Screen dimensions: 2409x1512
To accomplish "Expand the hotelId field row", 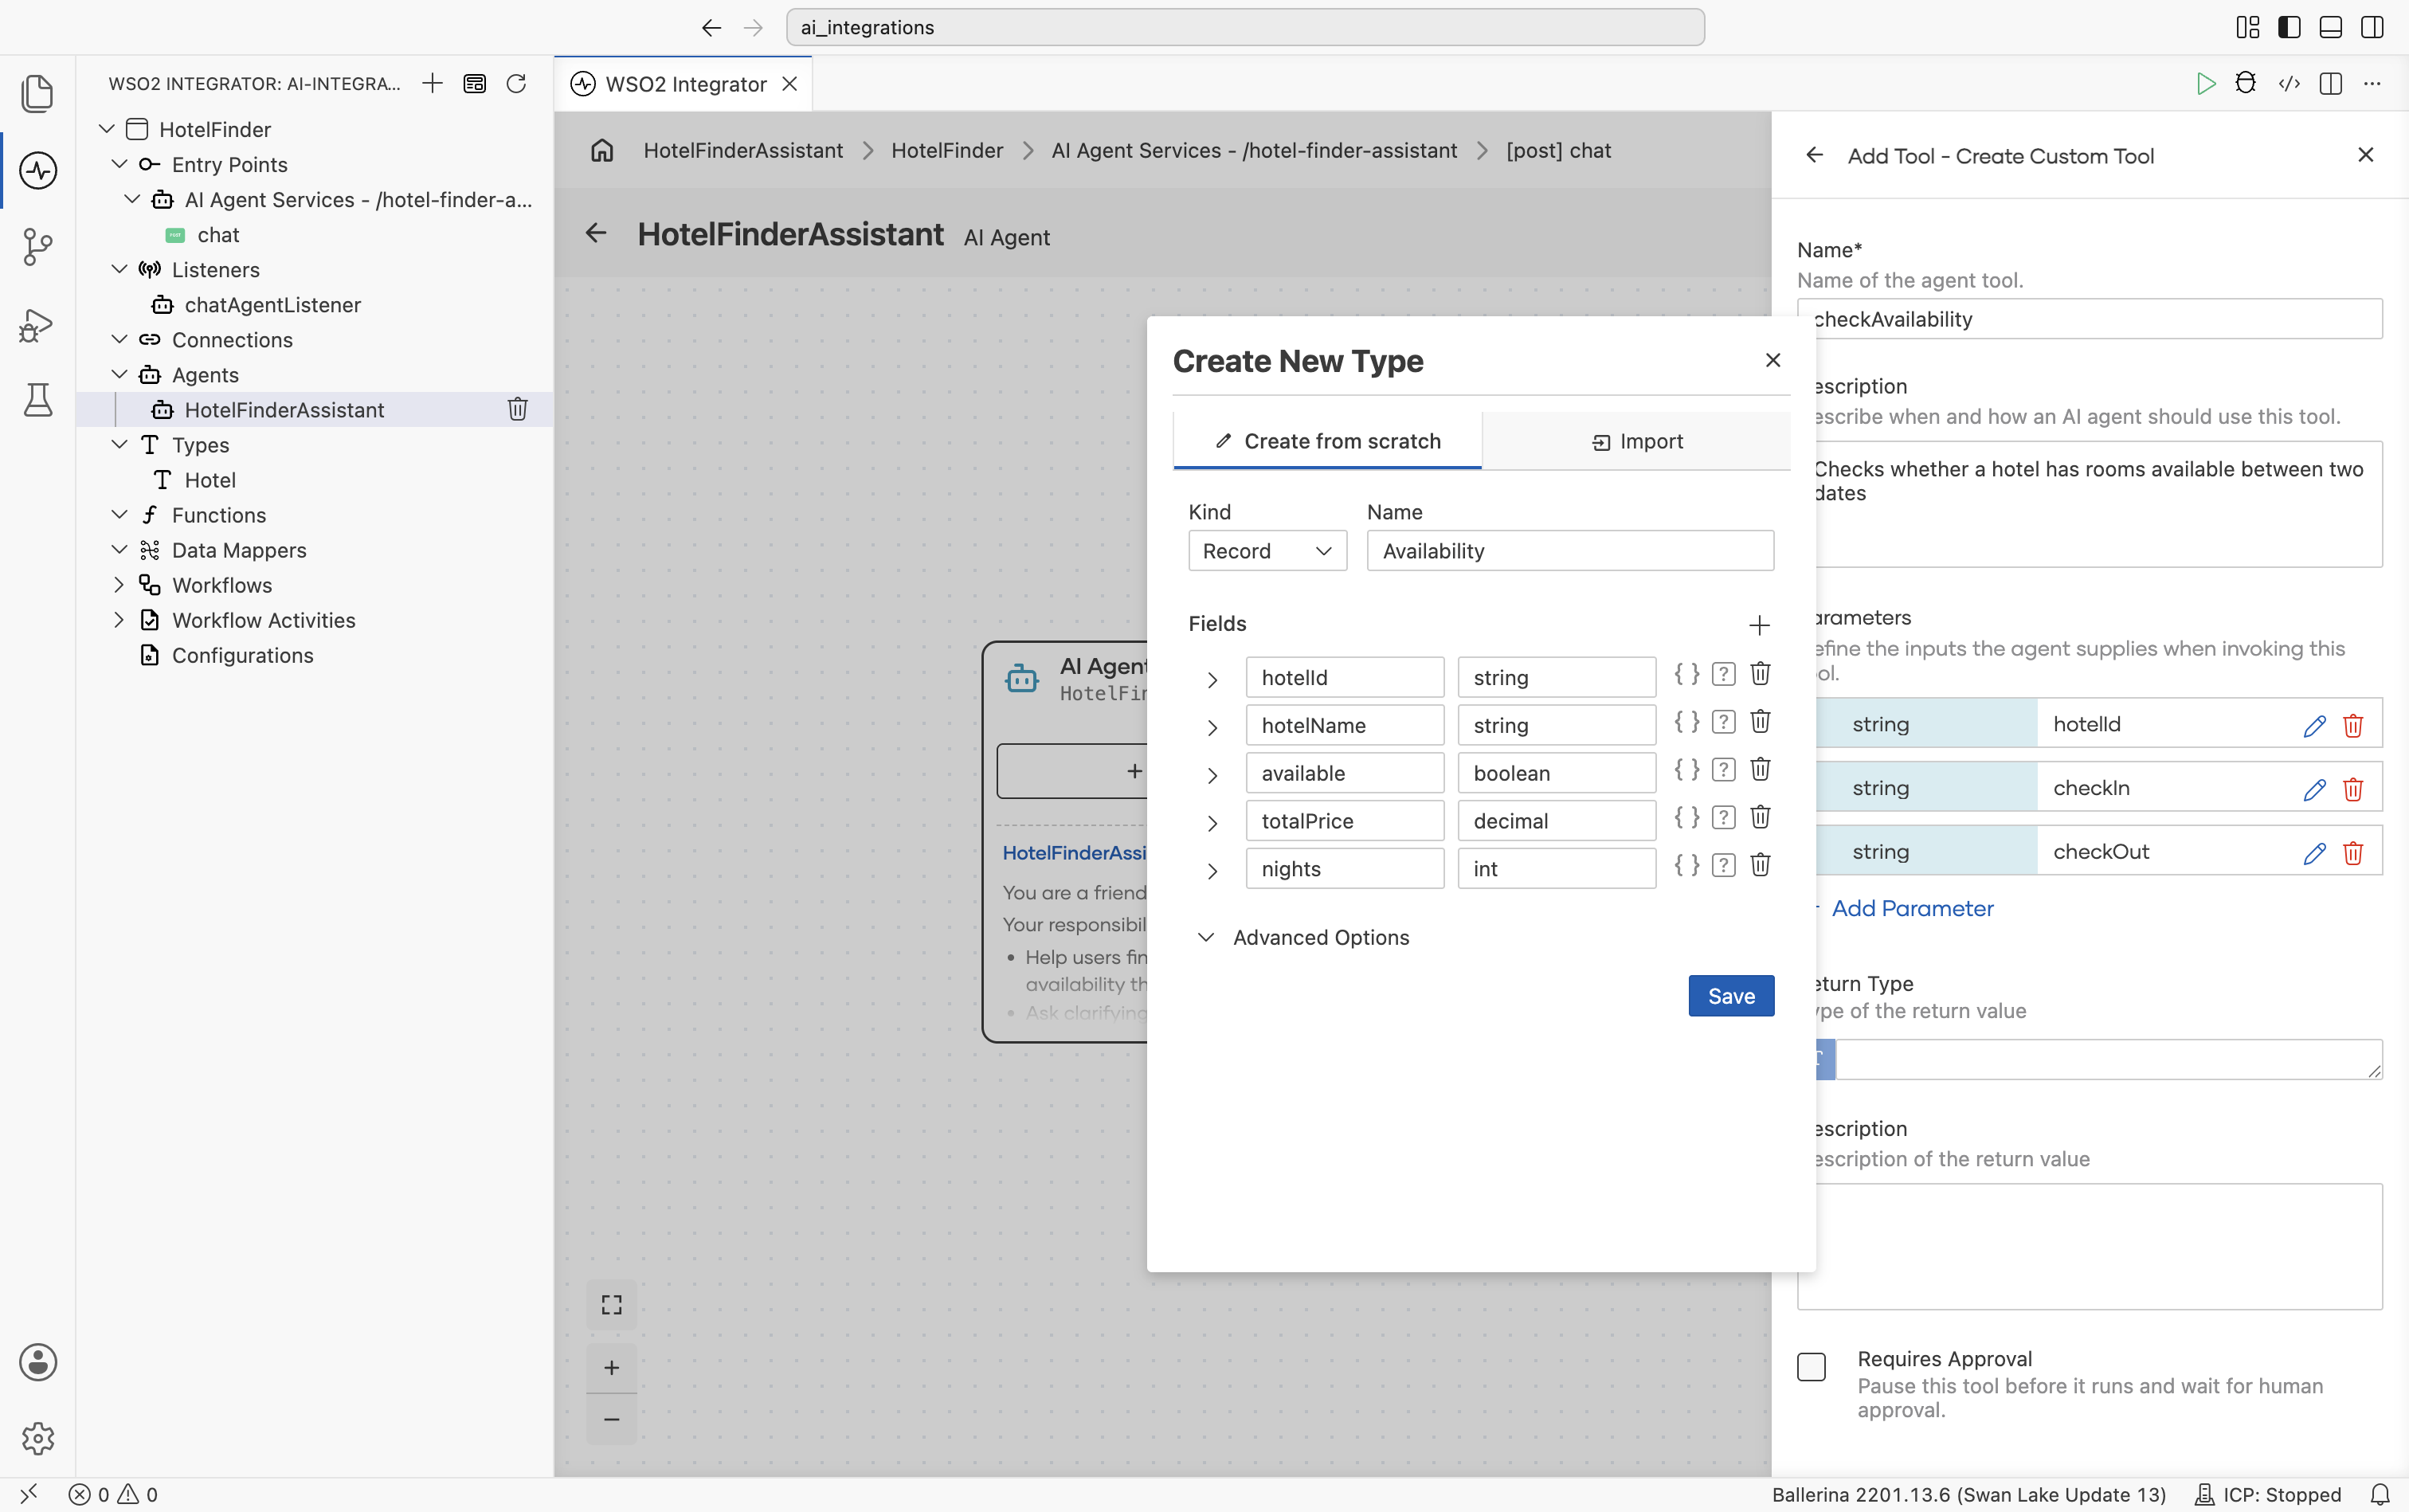I will tap(1212, 679).
